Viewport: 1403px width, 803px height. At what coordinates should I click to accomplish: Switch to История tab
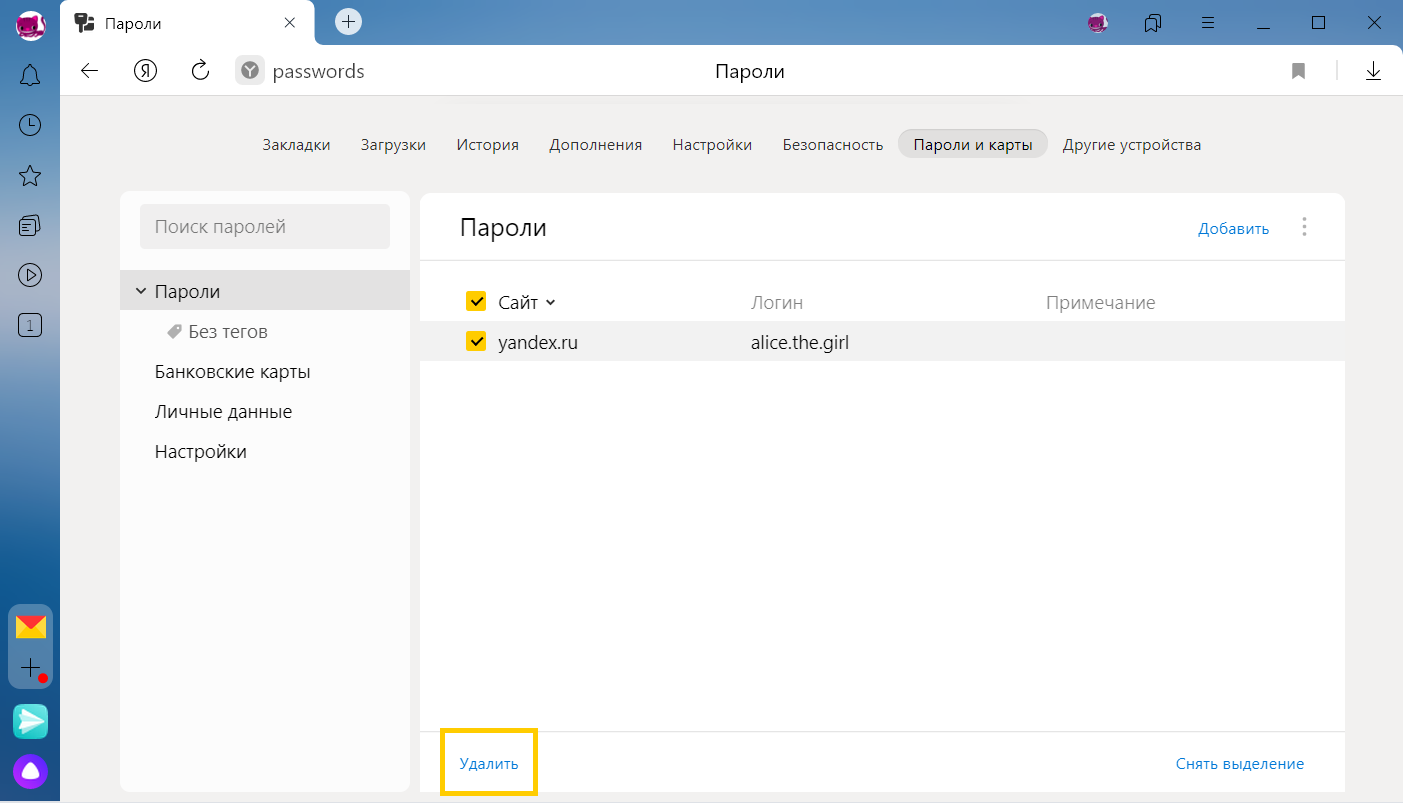(x=488, y=144)
